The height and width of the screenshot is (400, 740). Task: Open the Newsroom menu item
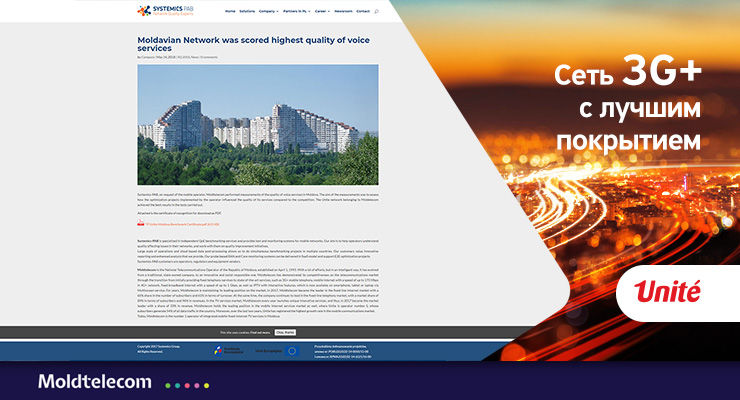coord(343,11)
